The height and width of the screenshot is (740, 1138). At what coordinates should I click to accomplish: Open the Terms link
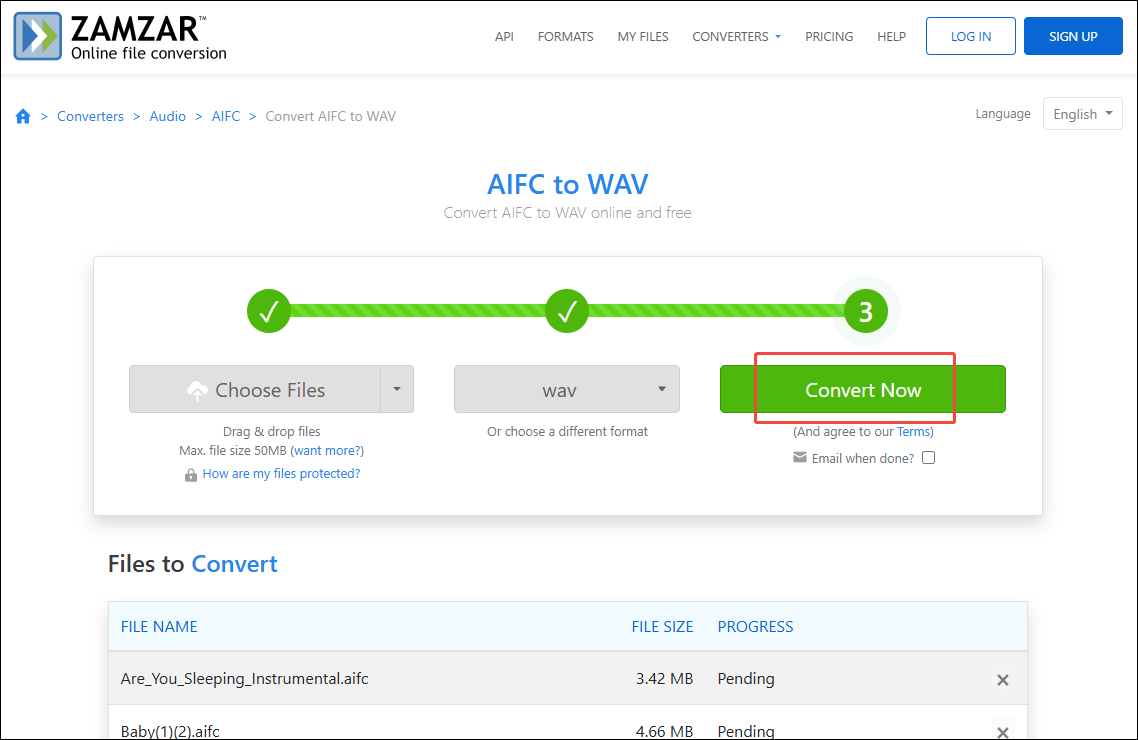[x=913, y=432]
